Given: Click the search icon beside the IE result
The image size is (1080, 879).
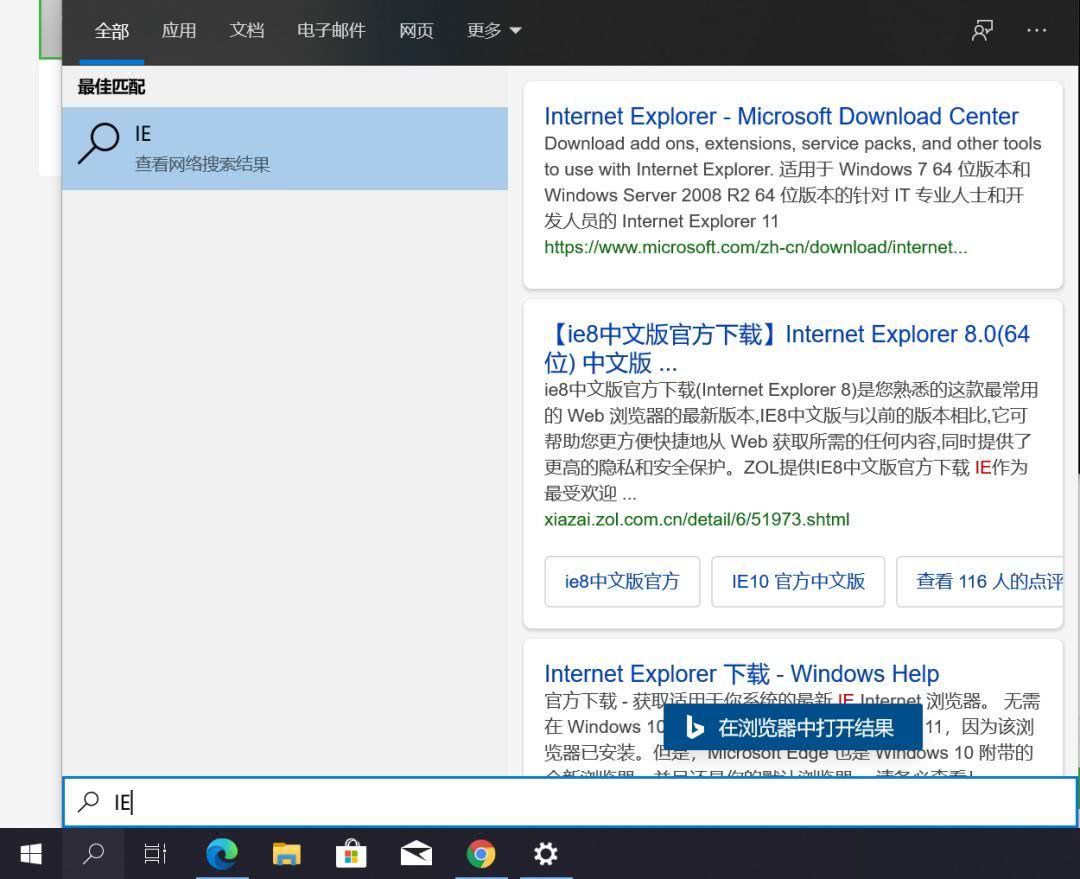Looking at the screenshot, I should pyautogui.click(x=98, y=143).
